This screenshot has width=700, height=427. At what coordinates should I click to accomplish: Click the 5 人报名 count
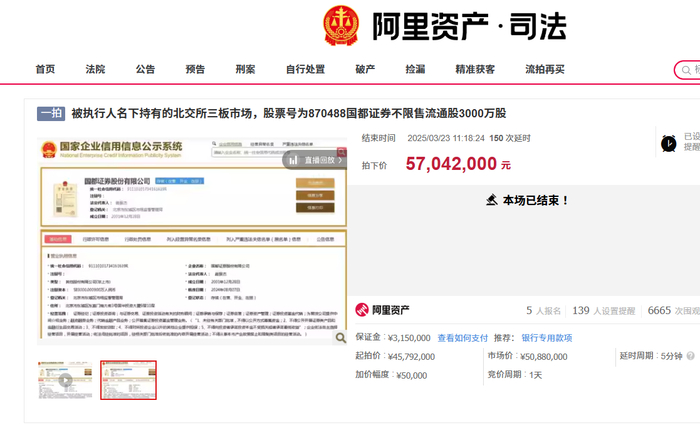543,310
